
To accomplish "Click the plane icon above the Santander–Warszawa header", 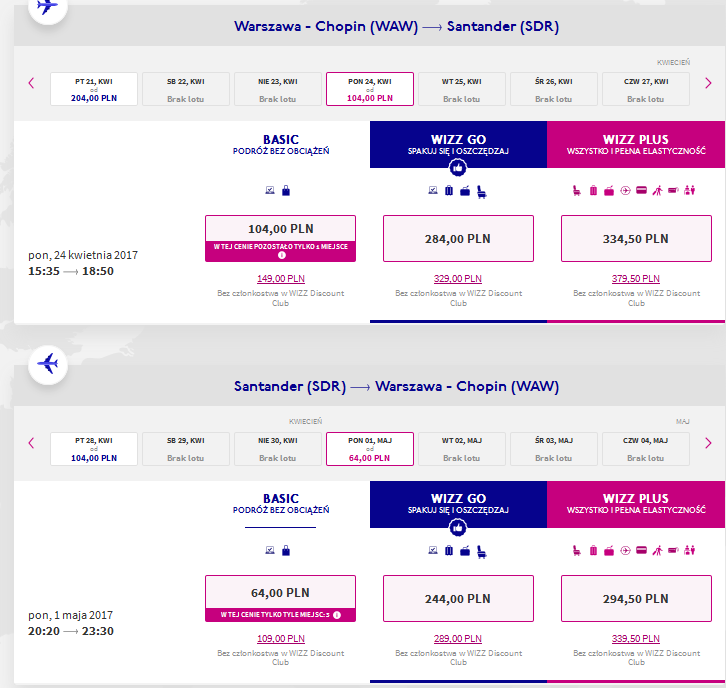I will point(48,365).
